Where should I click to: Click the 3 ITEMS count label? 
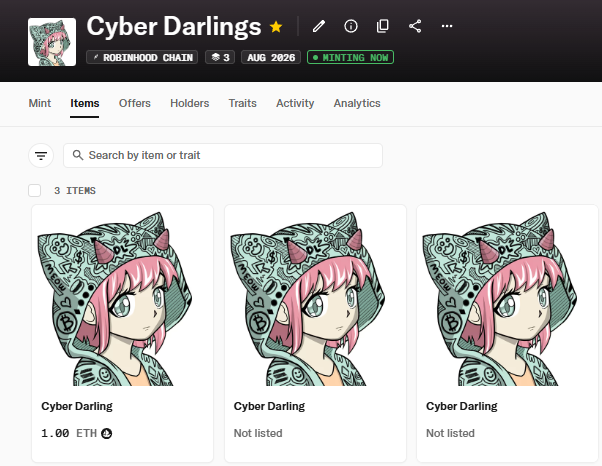pyautogui.click(x=75, y=191)
